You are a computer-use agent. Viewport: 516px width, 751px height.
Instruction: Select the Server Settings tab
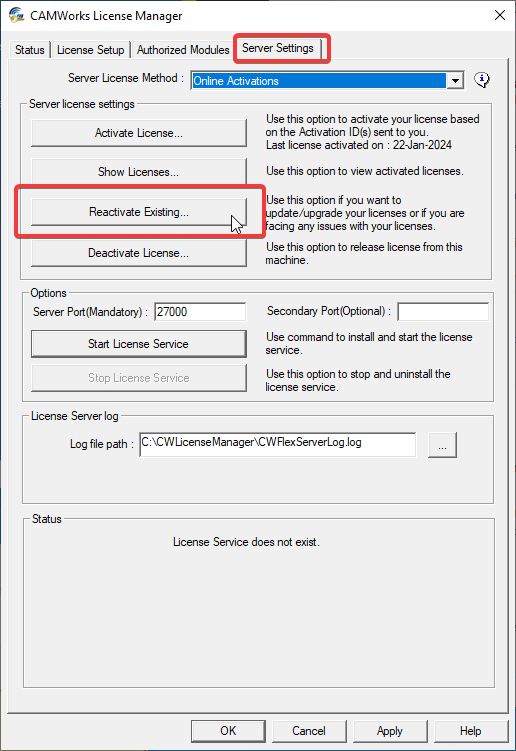[278, 48]
